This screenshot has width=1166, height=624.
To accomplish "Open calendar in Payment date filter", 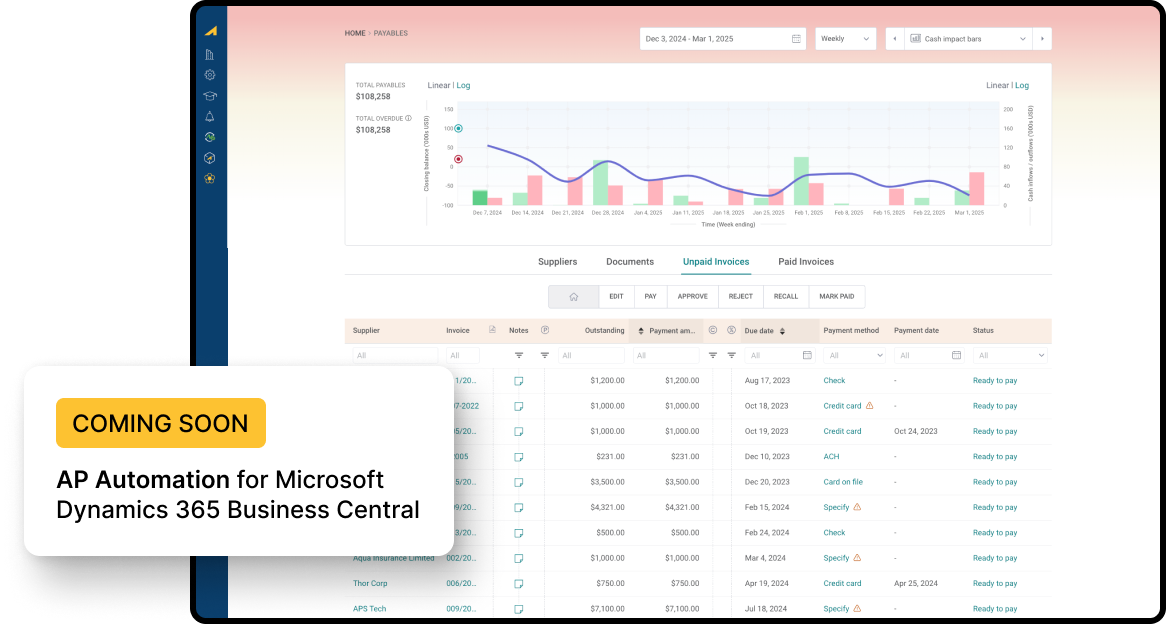I will click(957, 356).
